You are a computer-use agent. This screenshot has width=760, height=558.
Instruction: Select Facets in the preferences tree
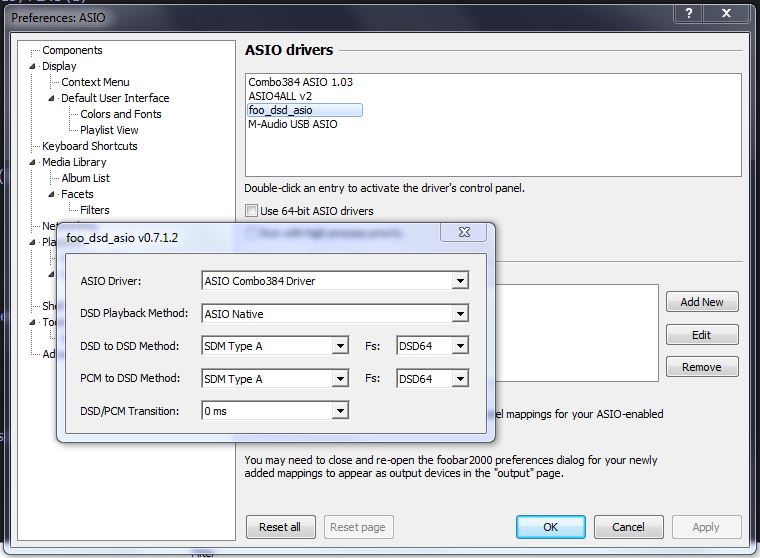77,194
